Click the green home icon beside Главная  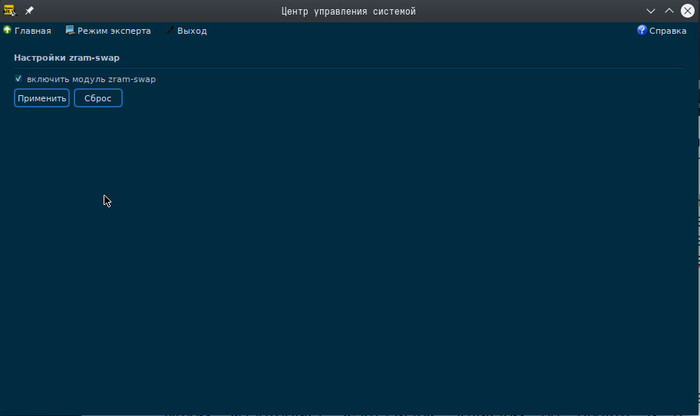[x=7, y=31]
